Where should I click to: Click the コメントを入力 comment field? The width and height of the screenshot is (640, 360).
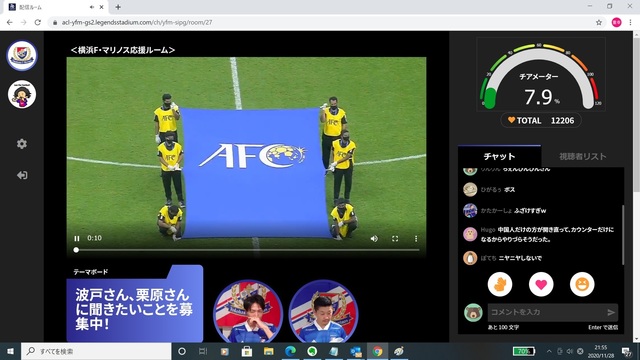click(x=547, y=312)
